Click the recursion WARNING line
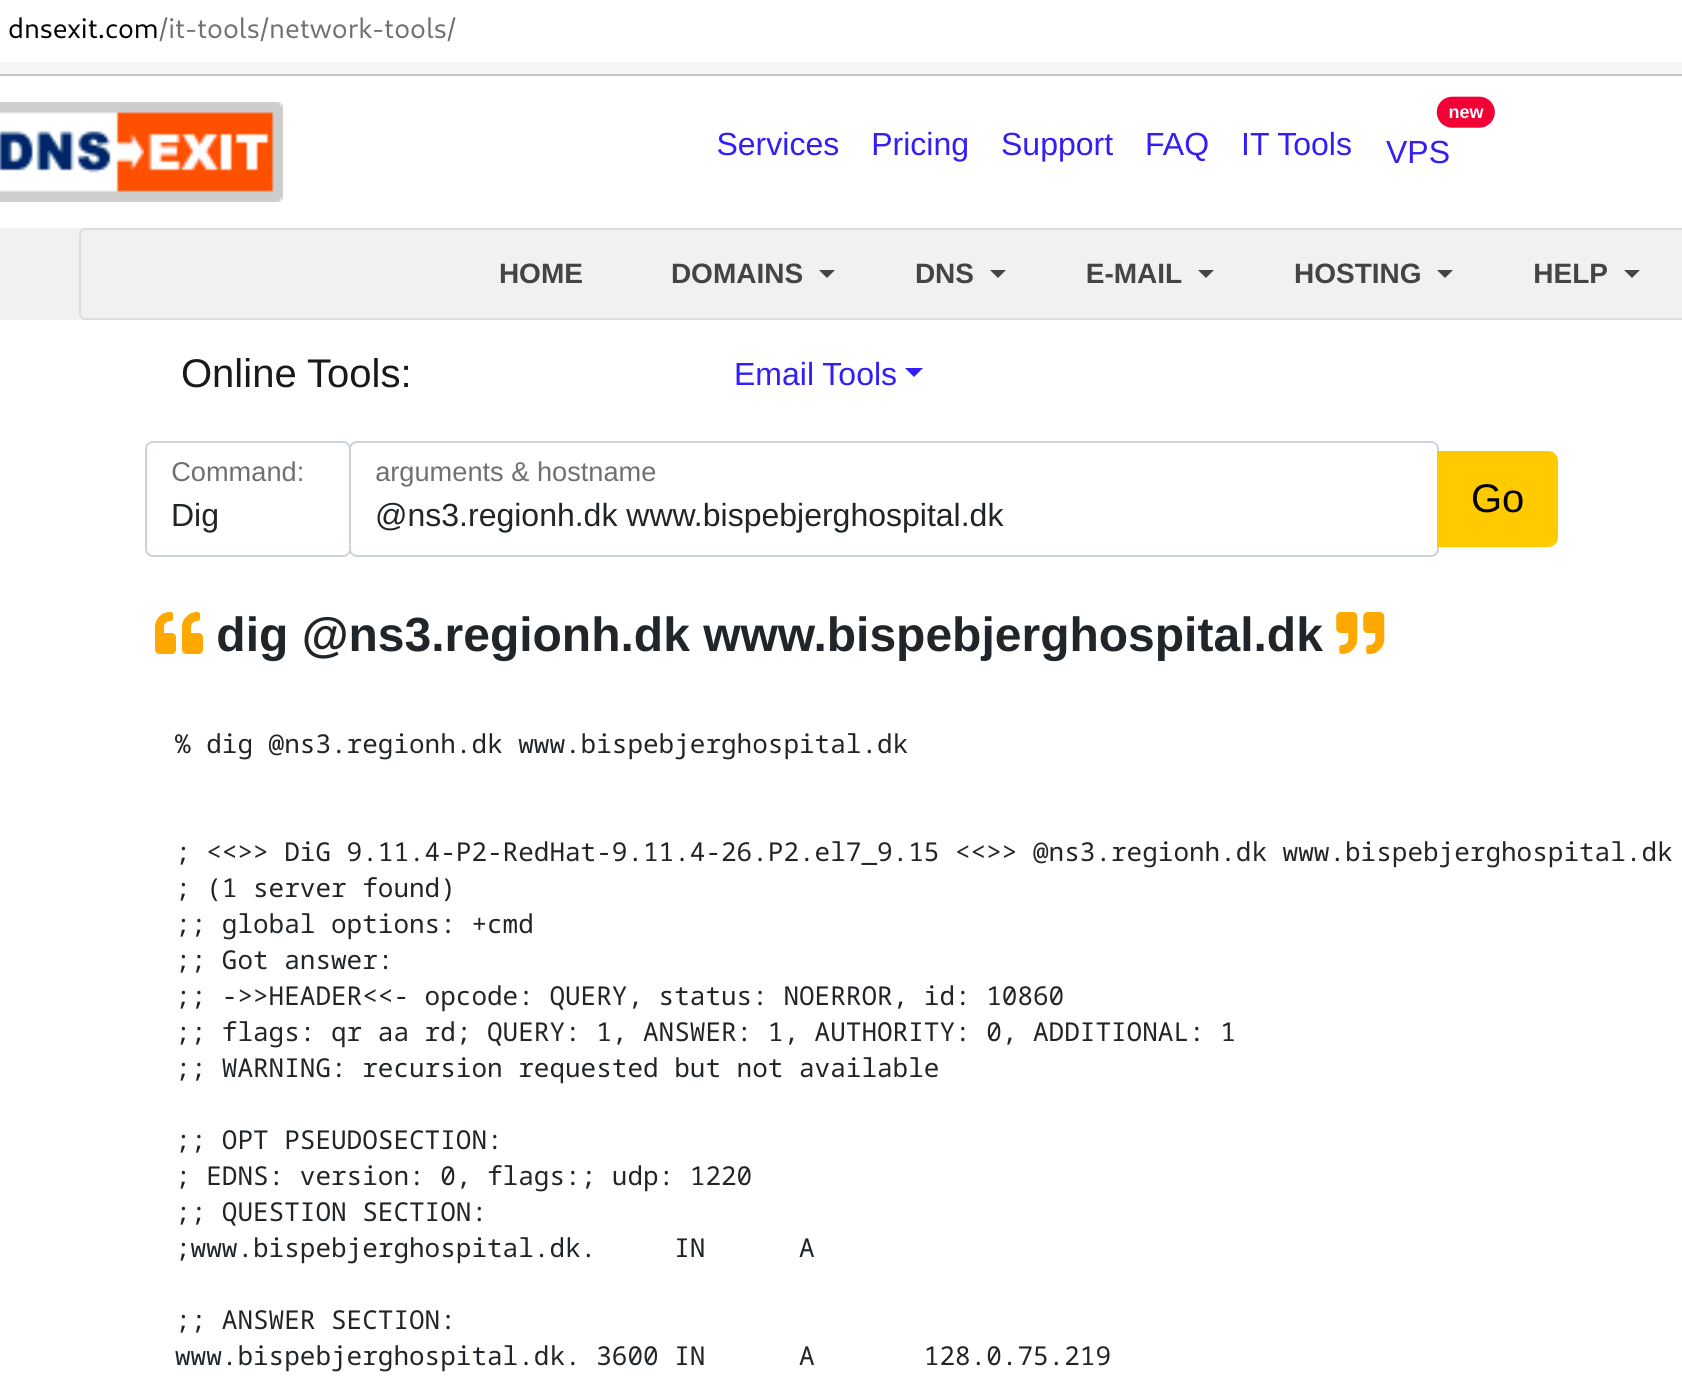Viewport: 1682px width, 1384px height. click(x=557, y=1069)
